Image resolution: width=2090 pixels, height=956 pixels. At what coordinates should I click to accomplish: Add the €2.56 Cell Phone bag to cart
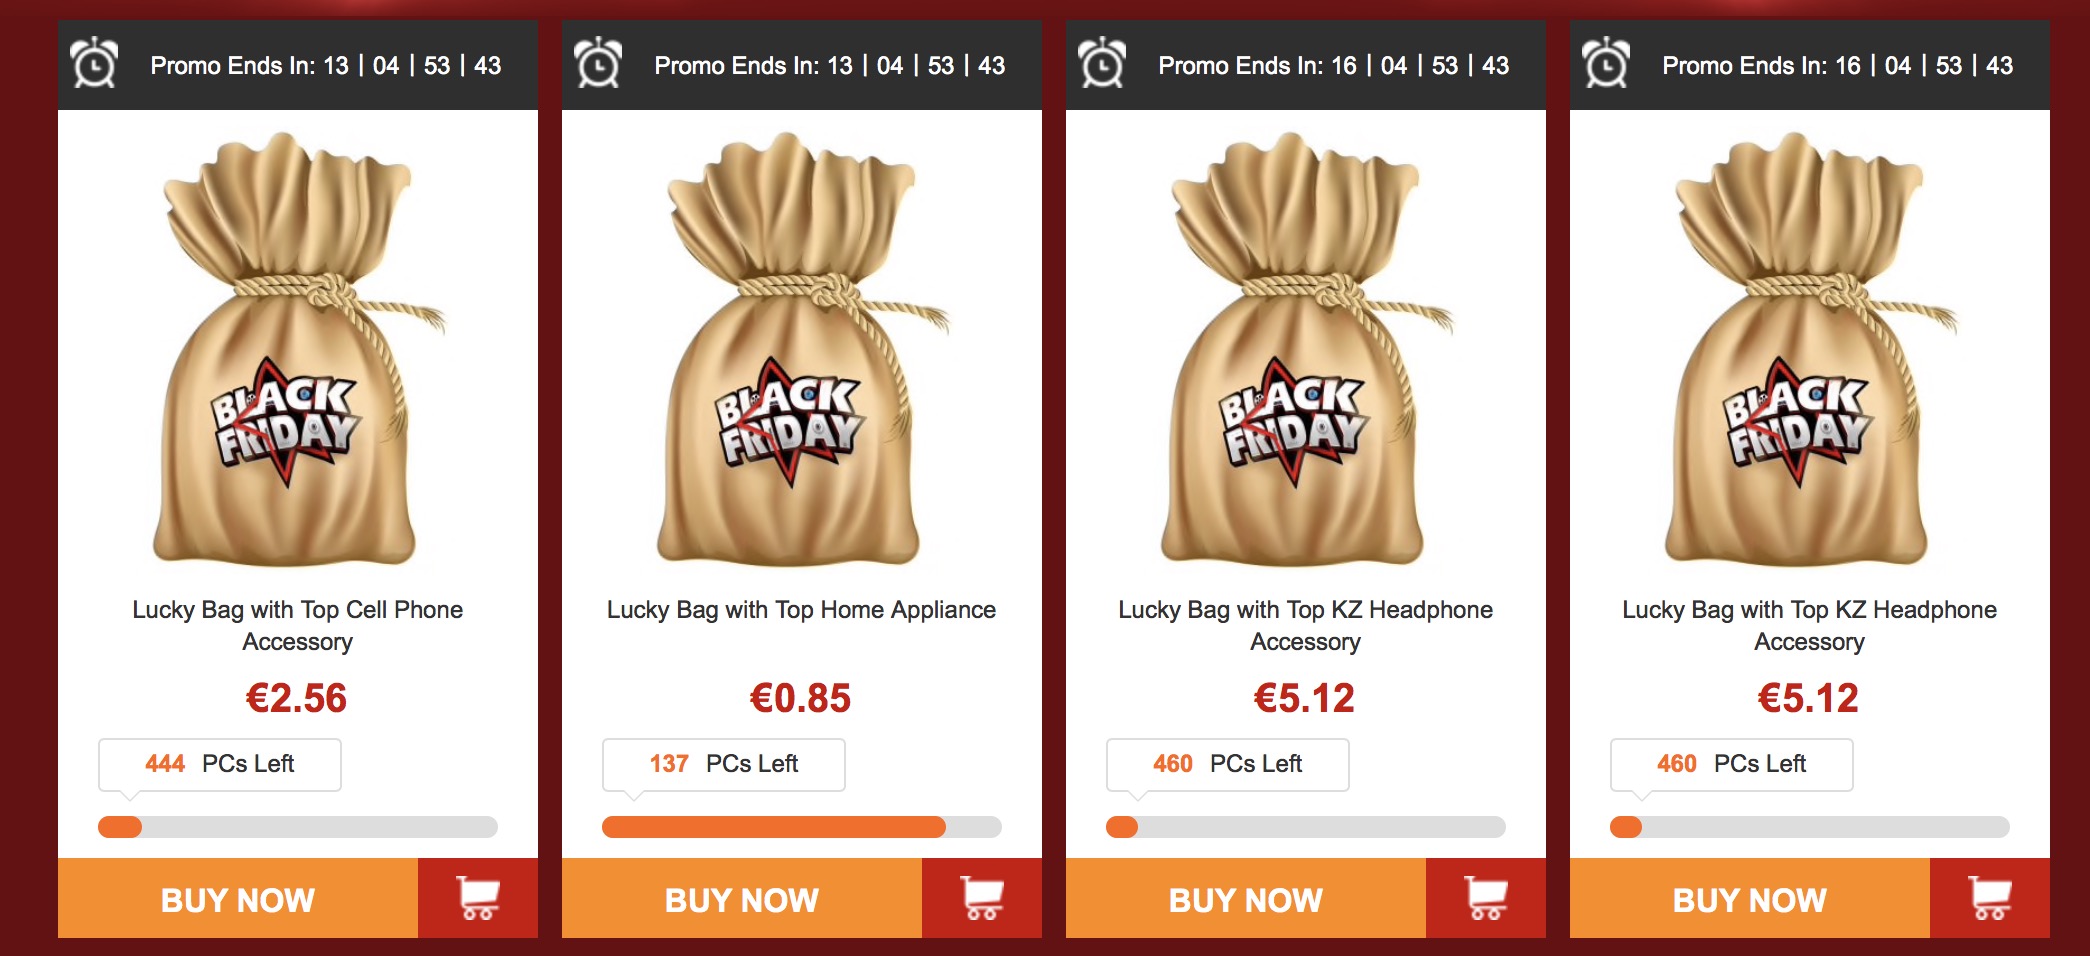pyautogui.click(x=478, y=898)
